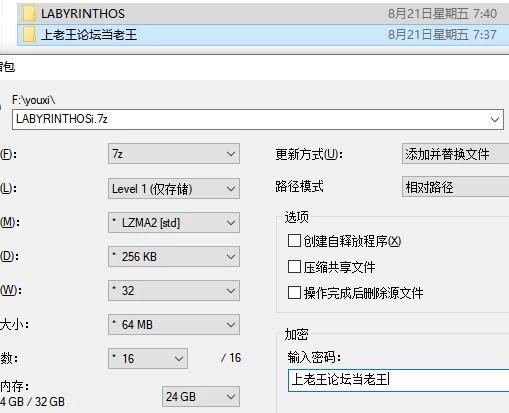Select the 上老王论坛当老王 folder icon

pos(29,35)
